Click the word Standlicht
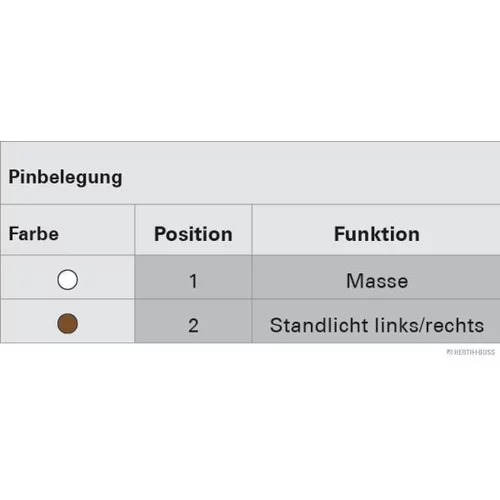Screen dimensions: 500x500 319,325
